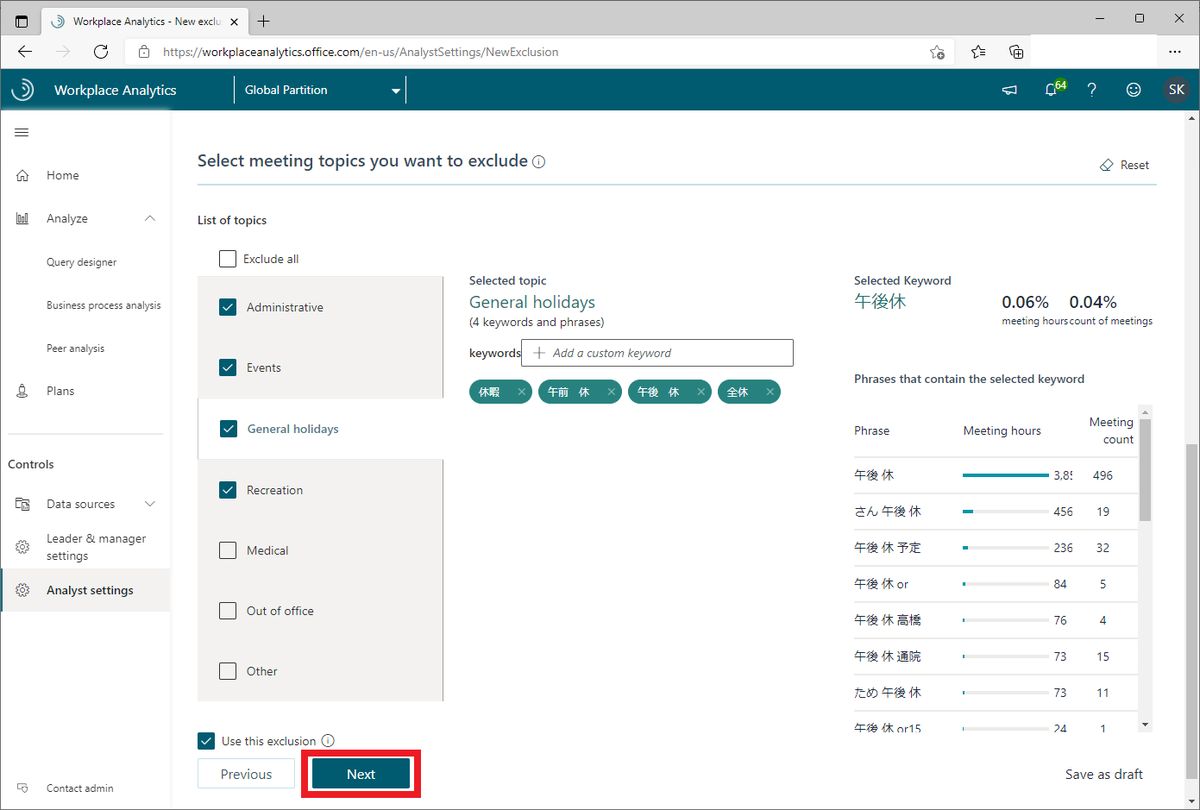Open Peer analysis in sidebar

coord(75,348)
